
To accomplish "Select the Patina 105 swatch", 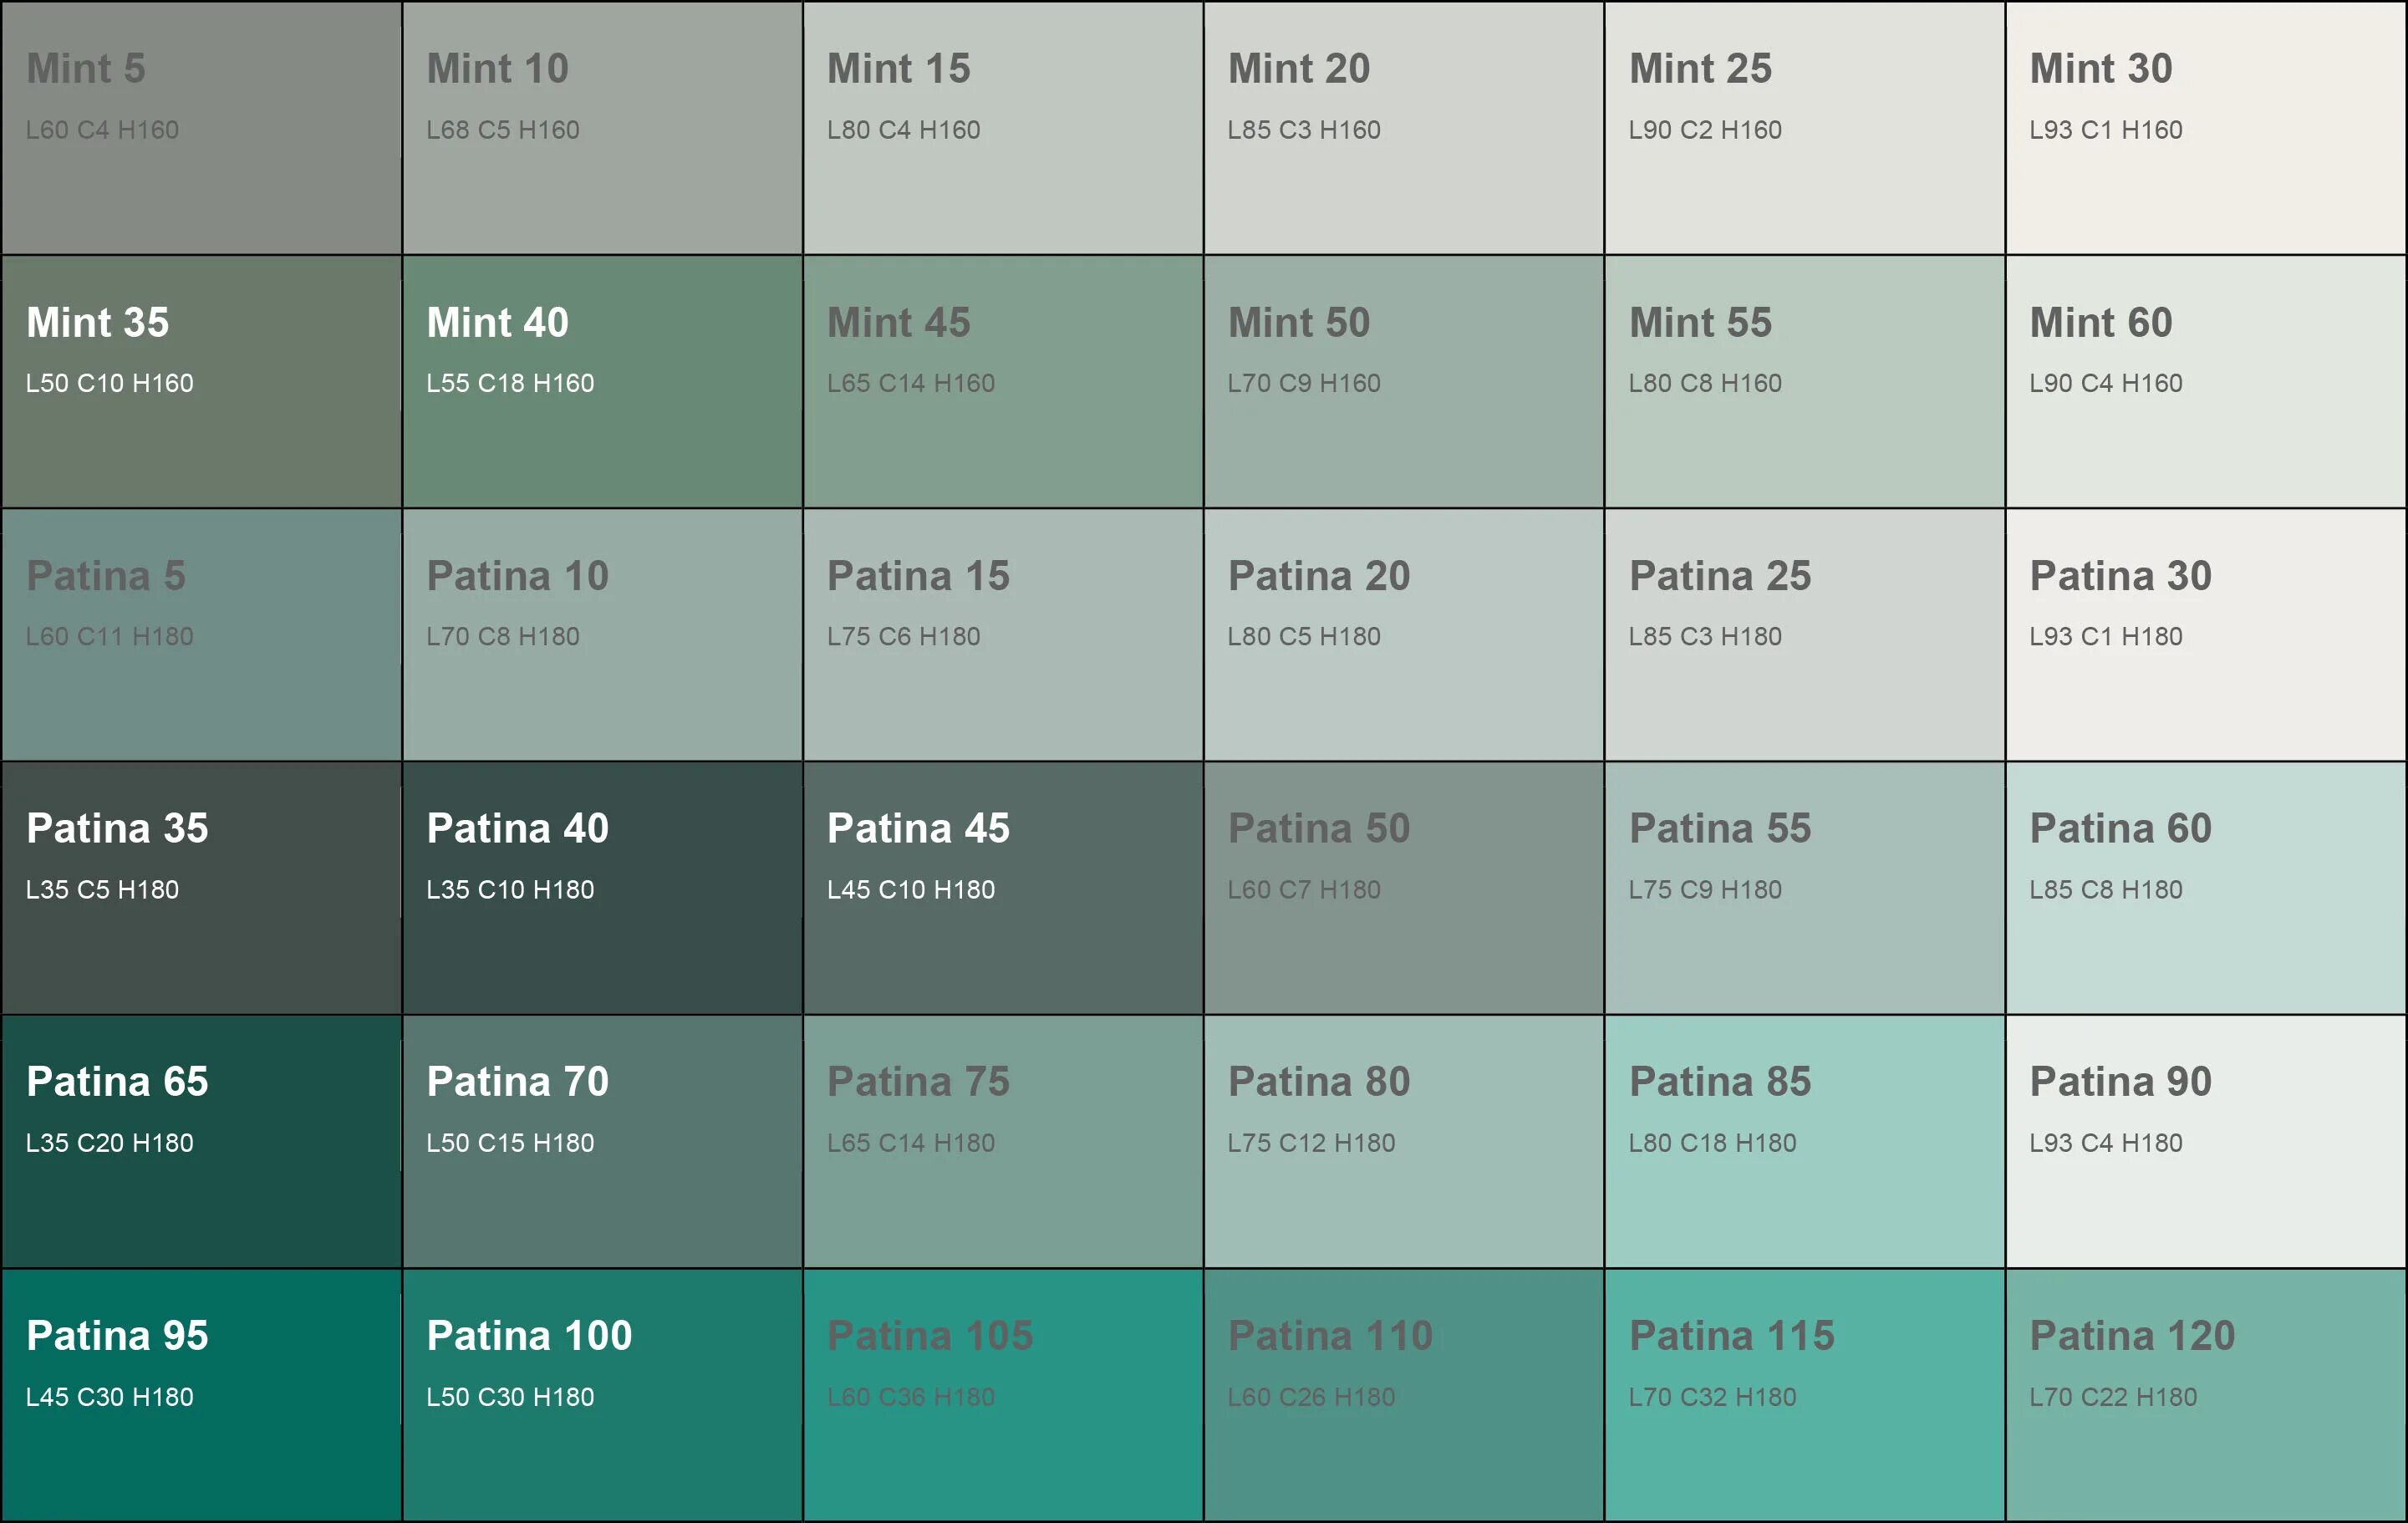I will coord(1002,1395).
